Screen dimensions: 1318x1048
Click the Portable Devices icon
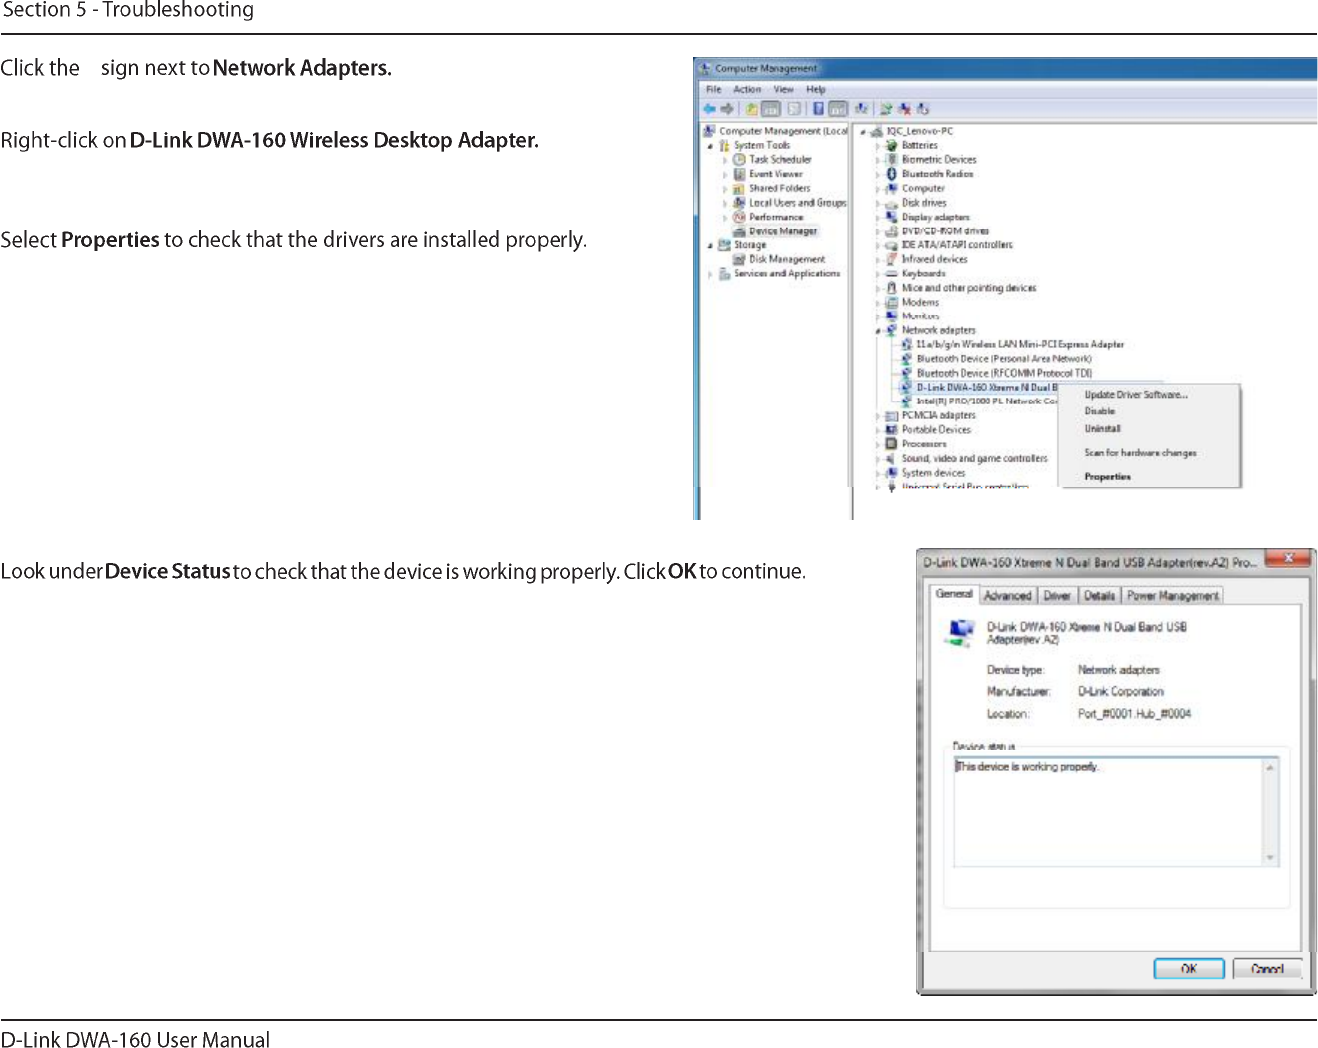[892, 429]
